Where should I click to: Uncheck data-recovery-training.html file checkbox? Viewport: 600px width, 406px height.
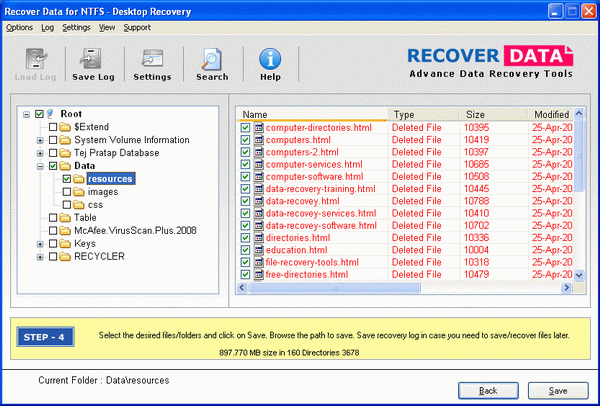coord(245,189)
